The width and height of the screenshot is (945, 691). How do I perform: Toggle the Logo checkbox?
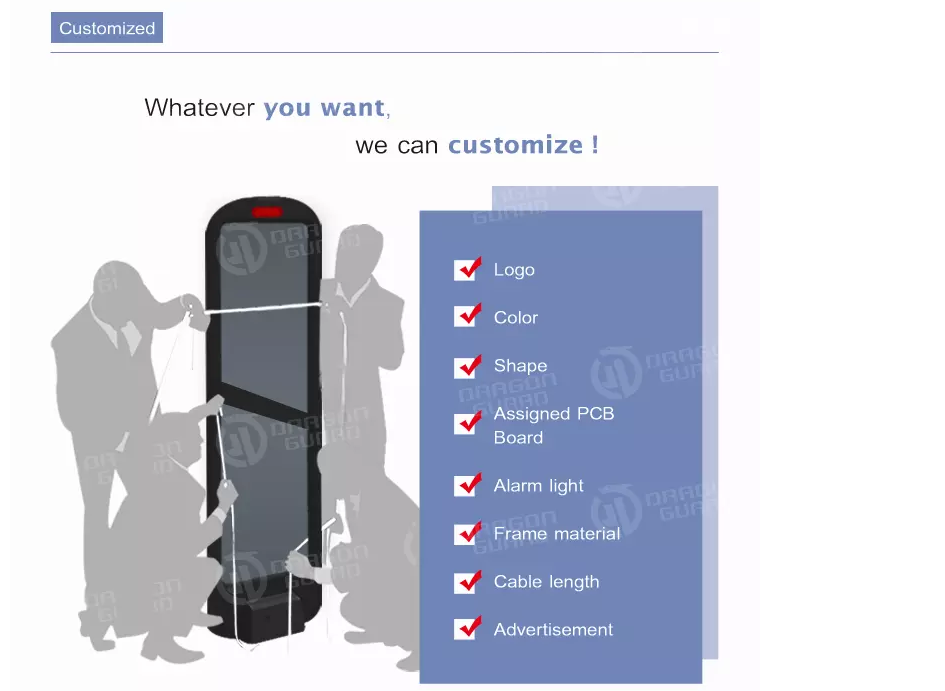click(467, 269)
